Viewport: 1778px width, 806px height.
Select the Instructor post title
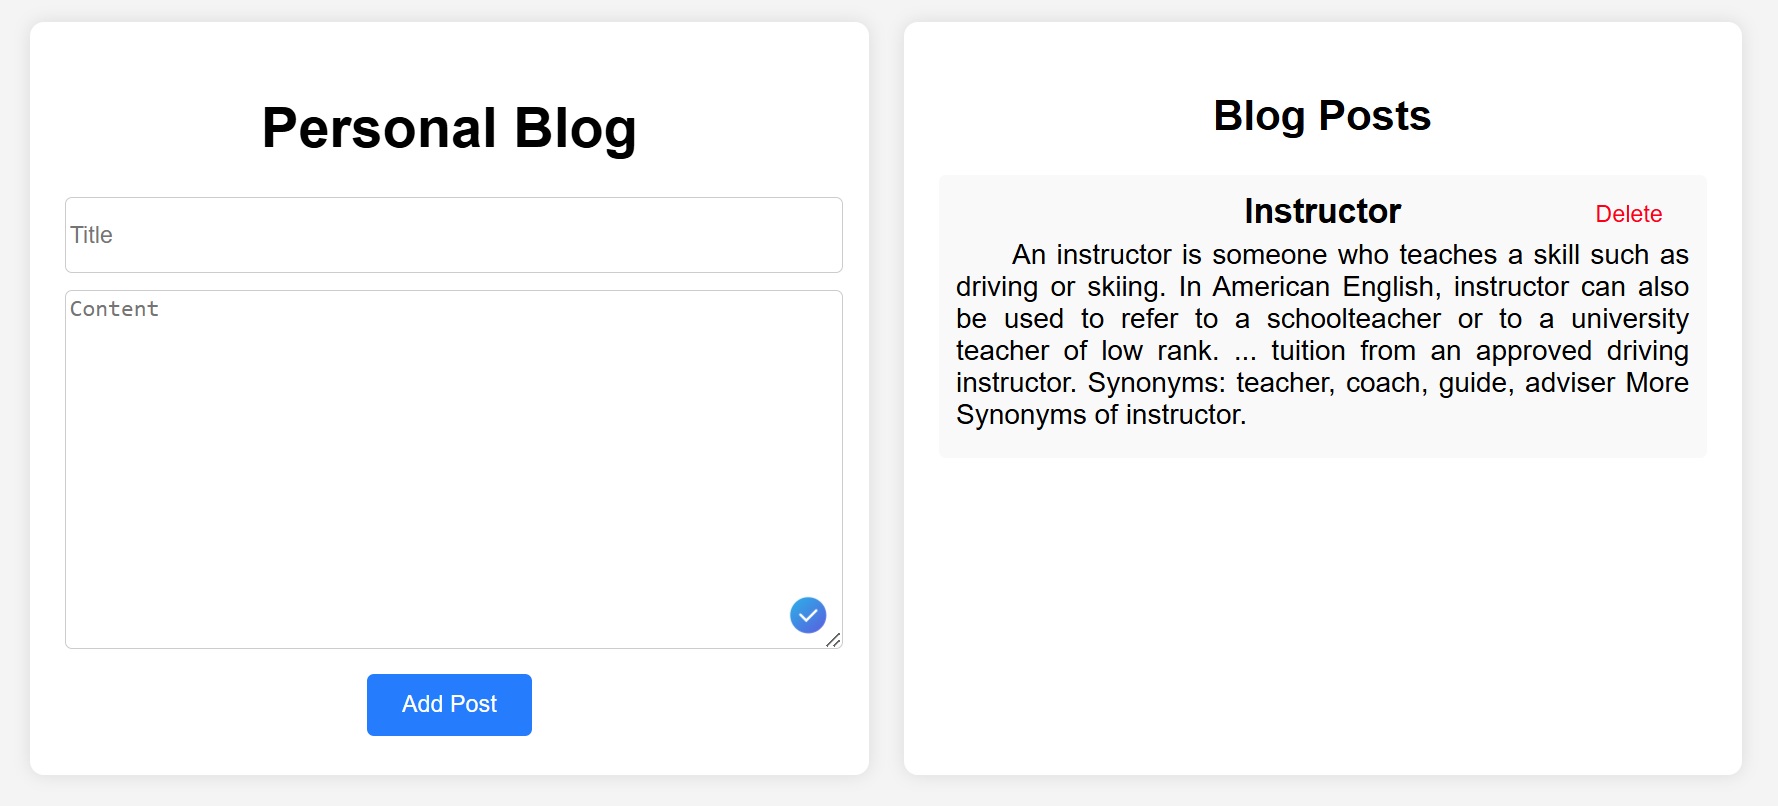click(1322, 211)
